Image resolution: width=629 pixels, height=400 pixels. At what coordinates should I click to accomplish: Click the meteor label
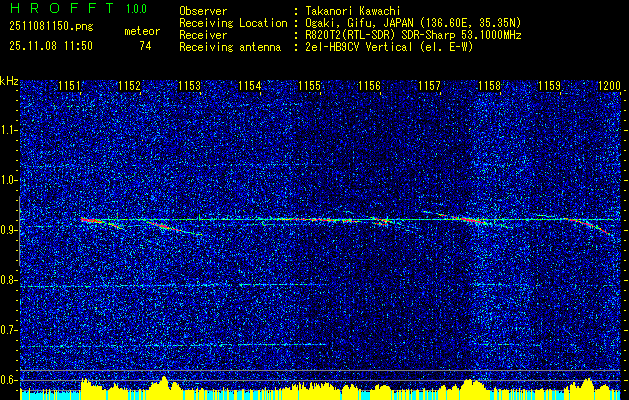pyautogui.click(x=142, y=31)
